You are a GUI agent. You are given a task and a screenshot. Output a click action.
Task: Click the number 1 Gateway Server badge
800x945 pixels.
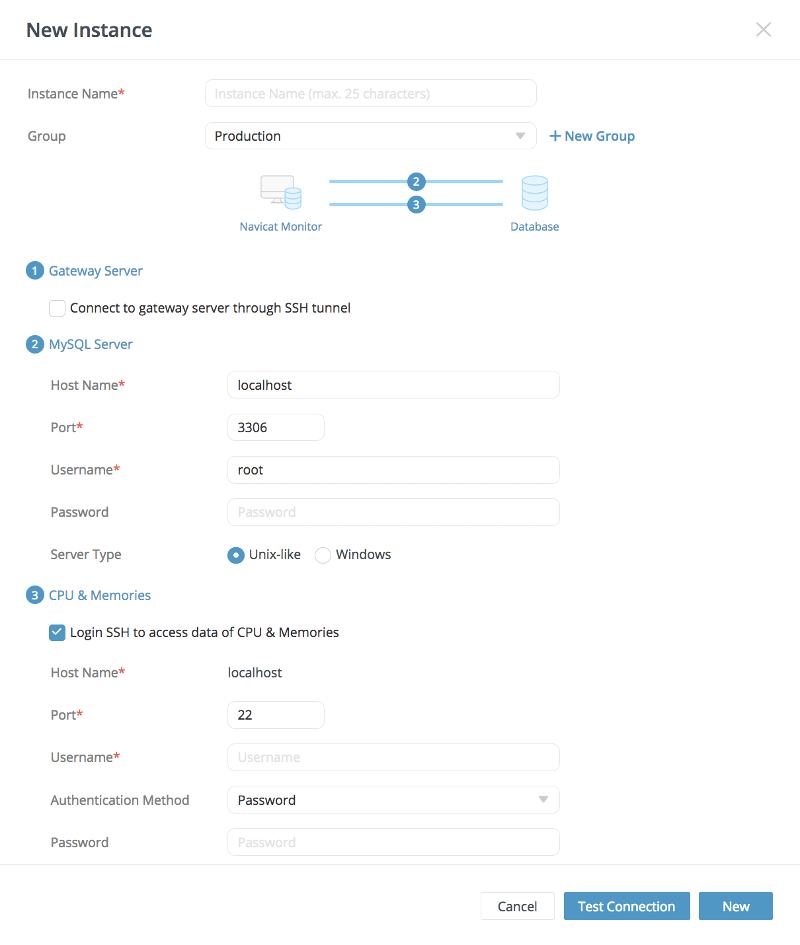click(35, 271)
